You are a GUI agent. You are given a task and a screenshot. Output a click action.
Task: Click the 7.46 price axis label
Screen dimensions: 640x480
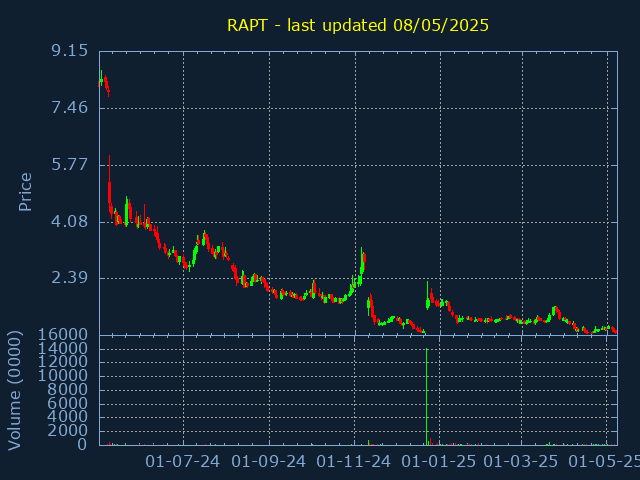pos(69,108)
